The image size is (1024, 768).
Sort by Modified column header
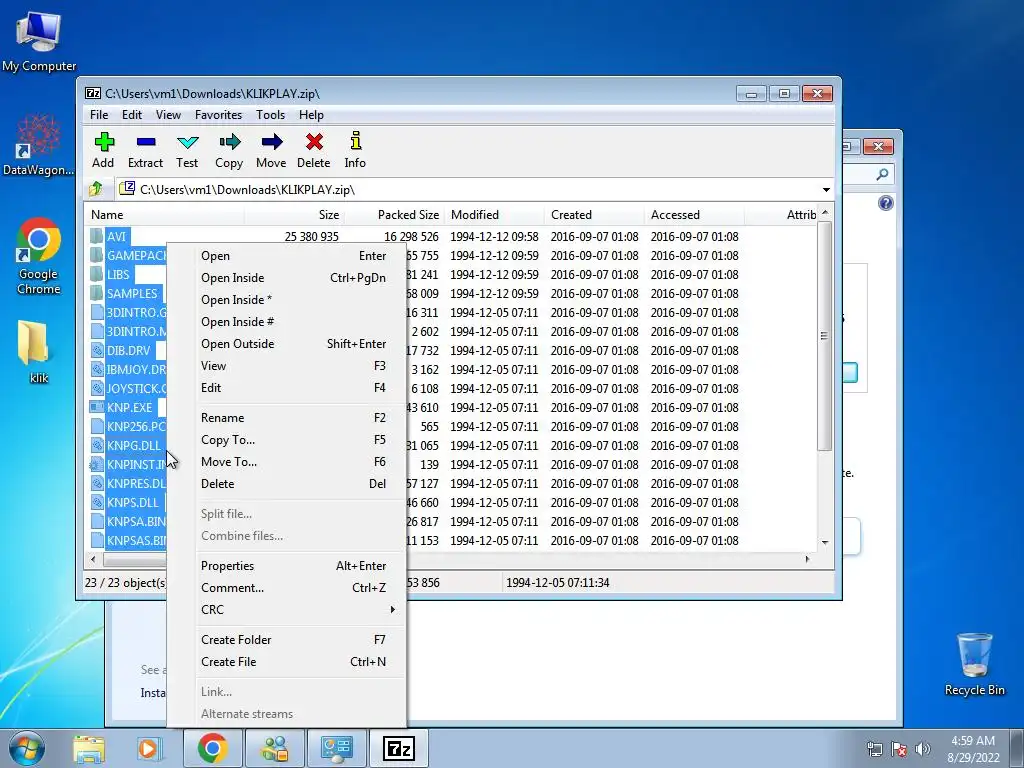click(494, 215)
